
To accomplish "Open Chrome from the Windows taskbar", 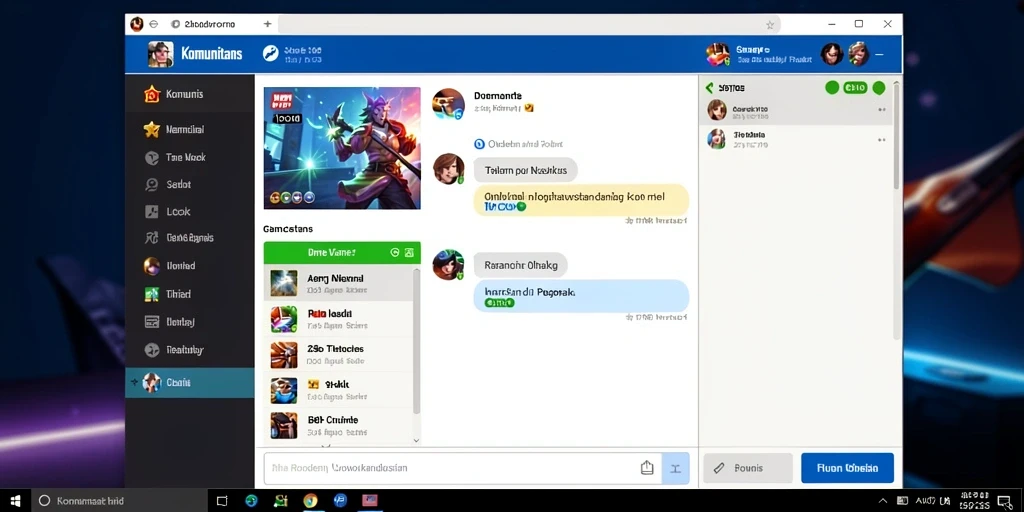I will pos(310,501).
